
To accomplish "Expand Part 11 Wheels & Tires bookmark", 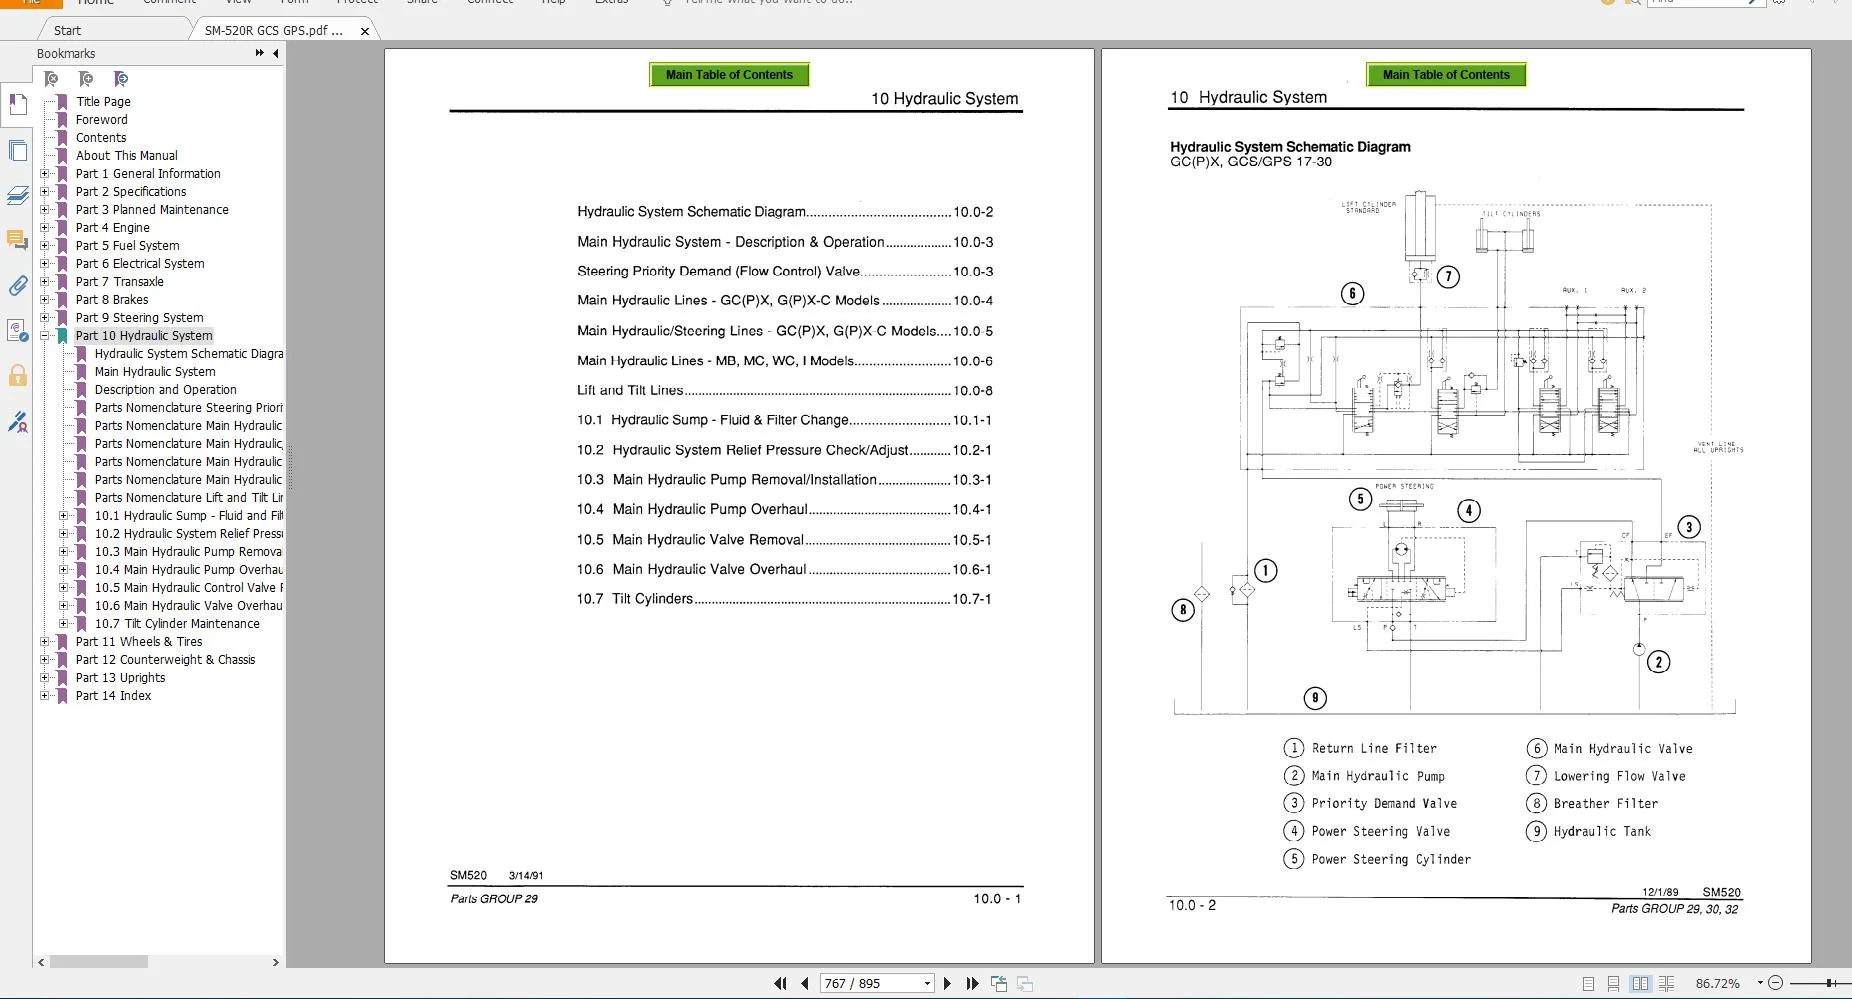I will 44,642.
